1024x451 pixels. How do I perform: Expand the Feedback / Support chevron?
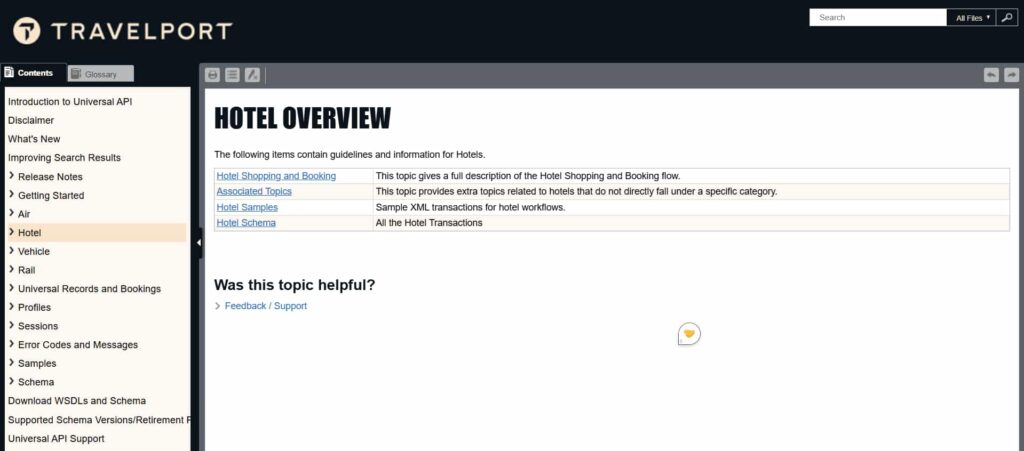pos(218,305)
